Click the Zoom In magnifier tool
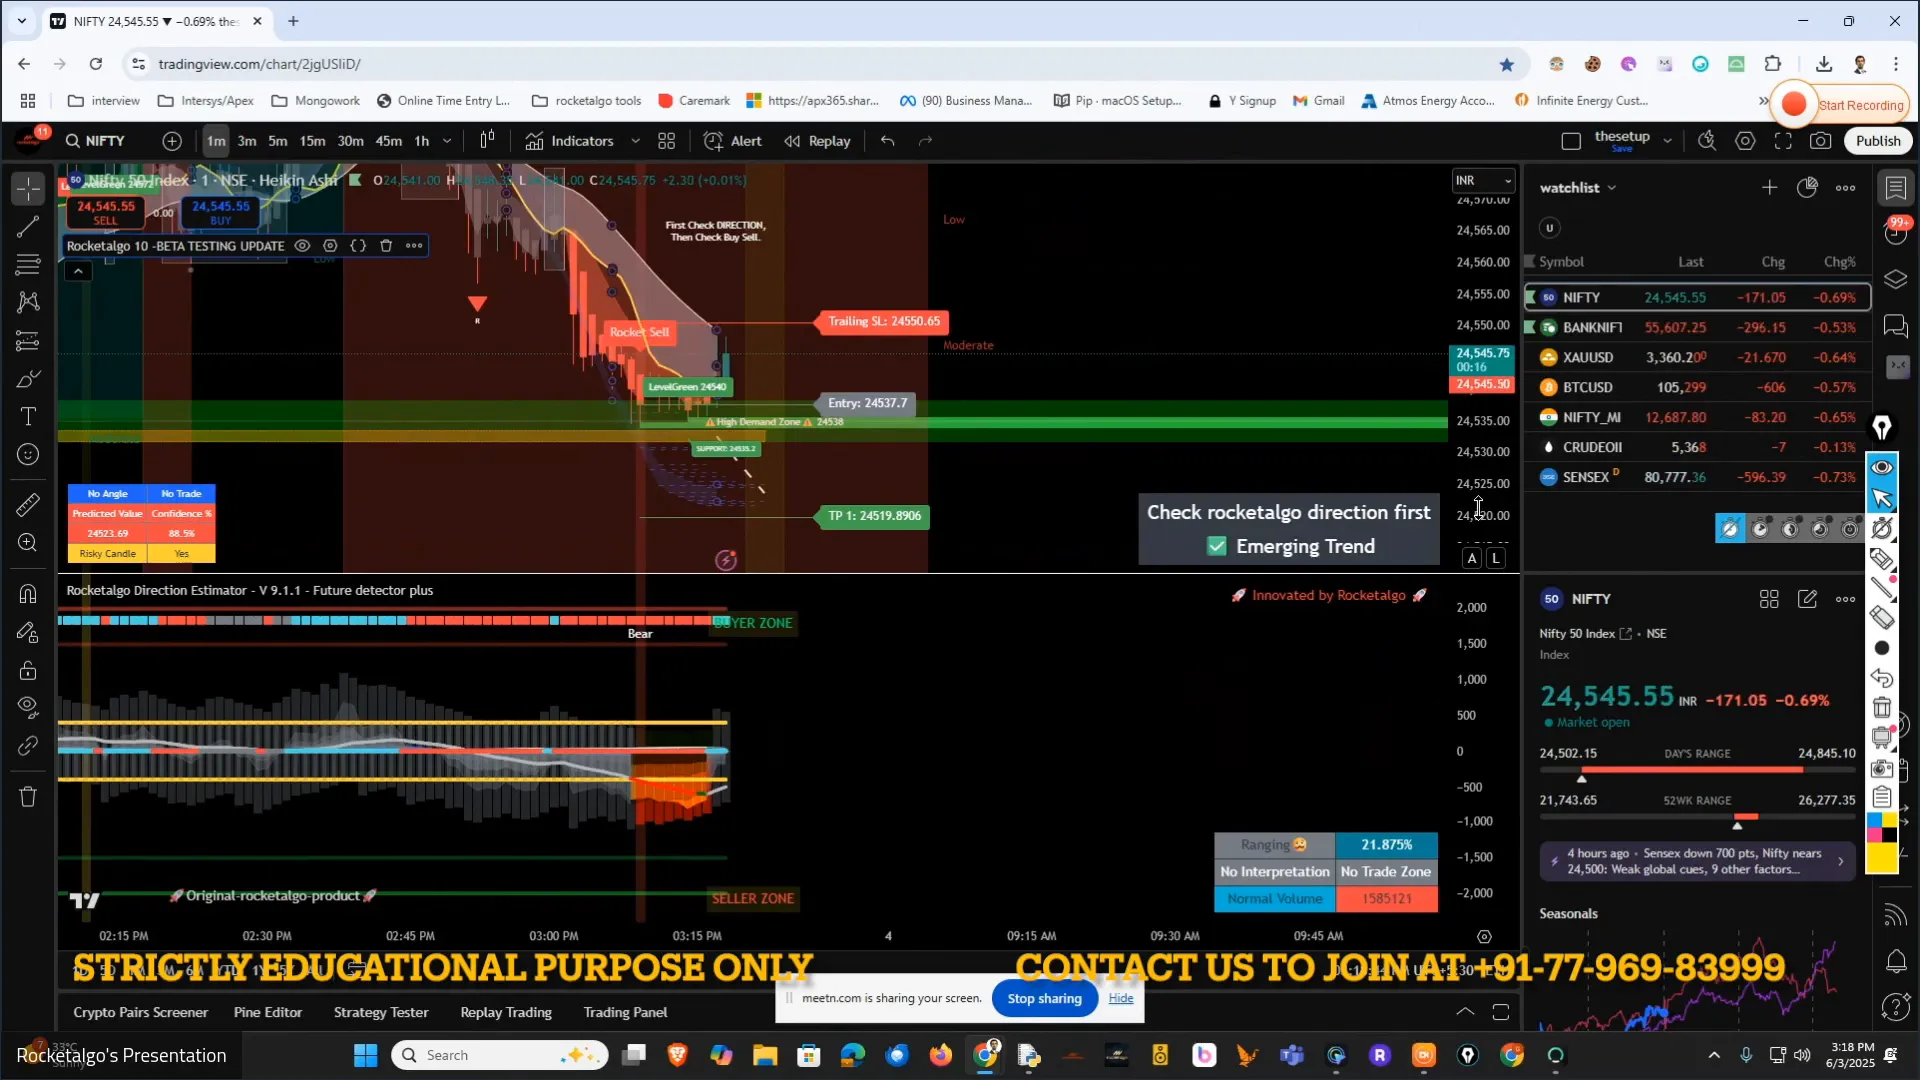Image resolution: width=1920 pixels, height=1080 pixels. (28, 543)
